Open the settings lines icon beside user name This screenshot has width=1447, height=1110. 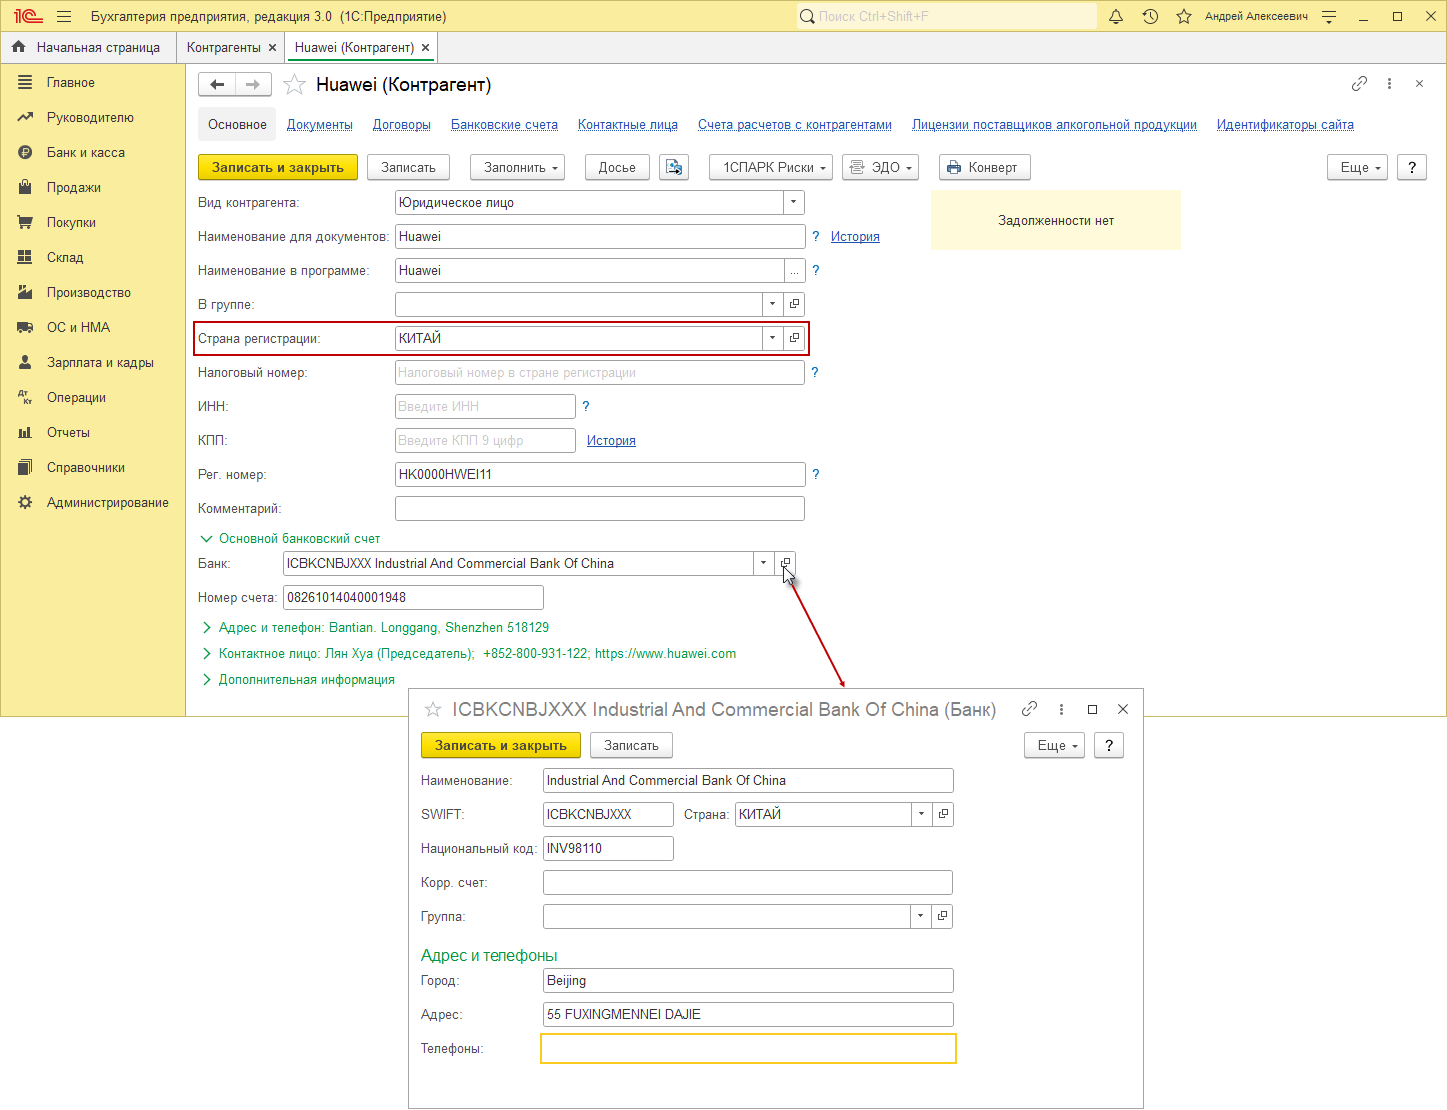click(x=1329, y=16)
